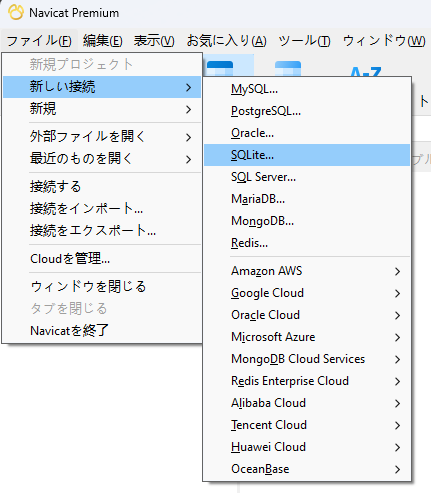This screenshot has width=431, height=493.
Task: Open the お気に入り(A) menu
Action: (226, 41)
